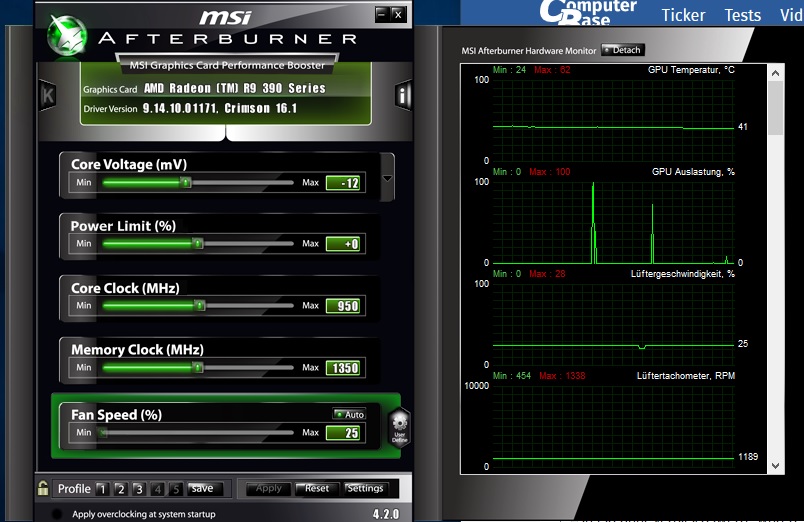Screen dimensions: 804x522
Task: Click the ComputerBase site logo
Action: pyautogui.click(x=588, y=11)
